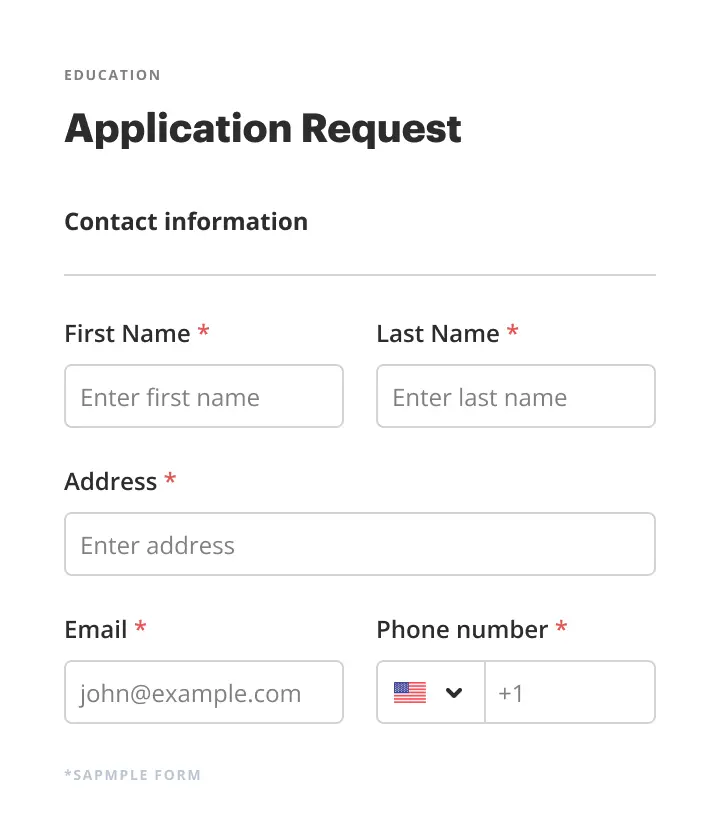The height and width of the screenshot is (824, 720).
Task: Click the red asterisk beside Last Name
Action: point(513,332)
